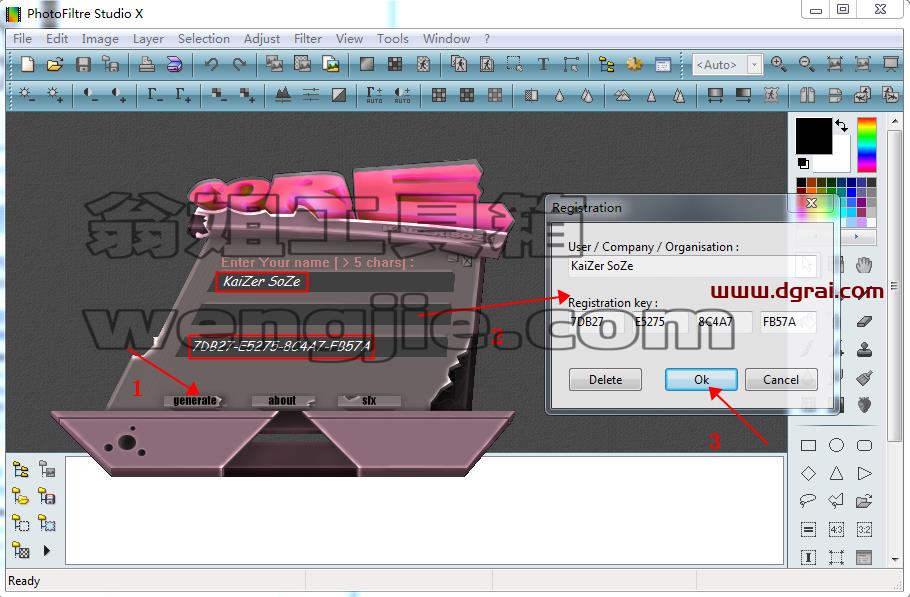Open the File menu
910x597 pixels.
click(x=22, y=39)
